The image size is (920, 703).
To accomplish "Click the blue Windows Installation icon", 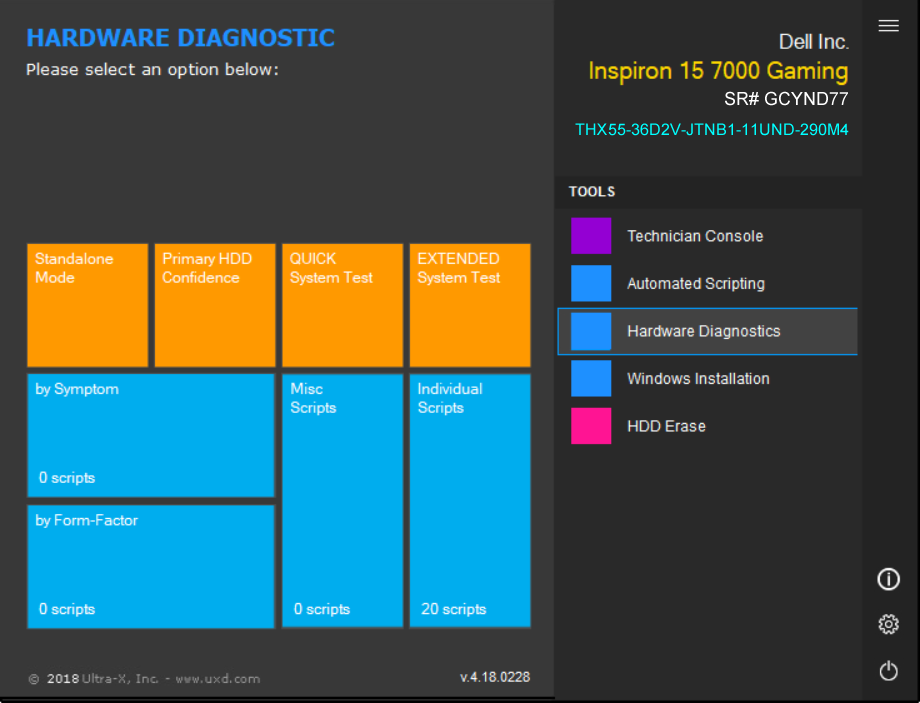I will pos(591,378).
